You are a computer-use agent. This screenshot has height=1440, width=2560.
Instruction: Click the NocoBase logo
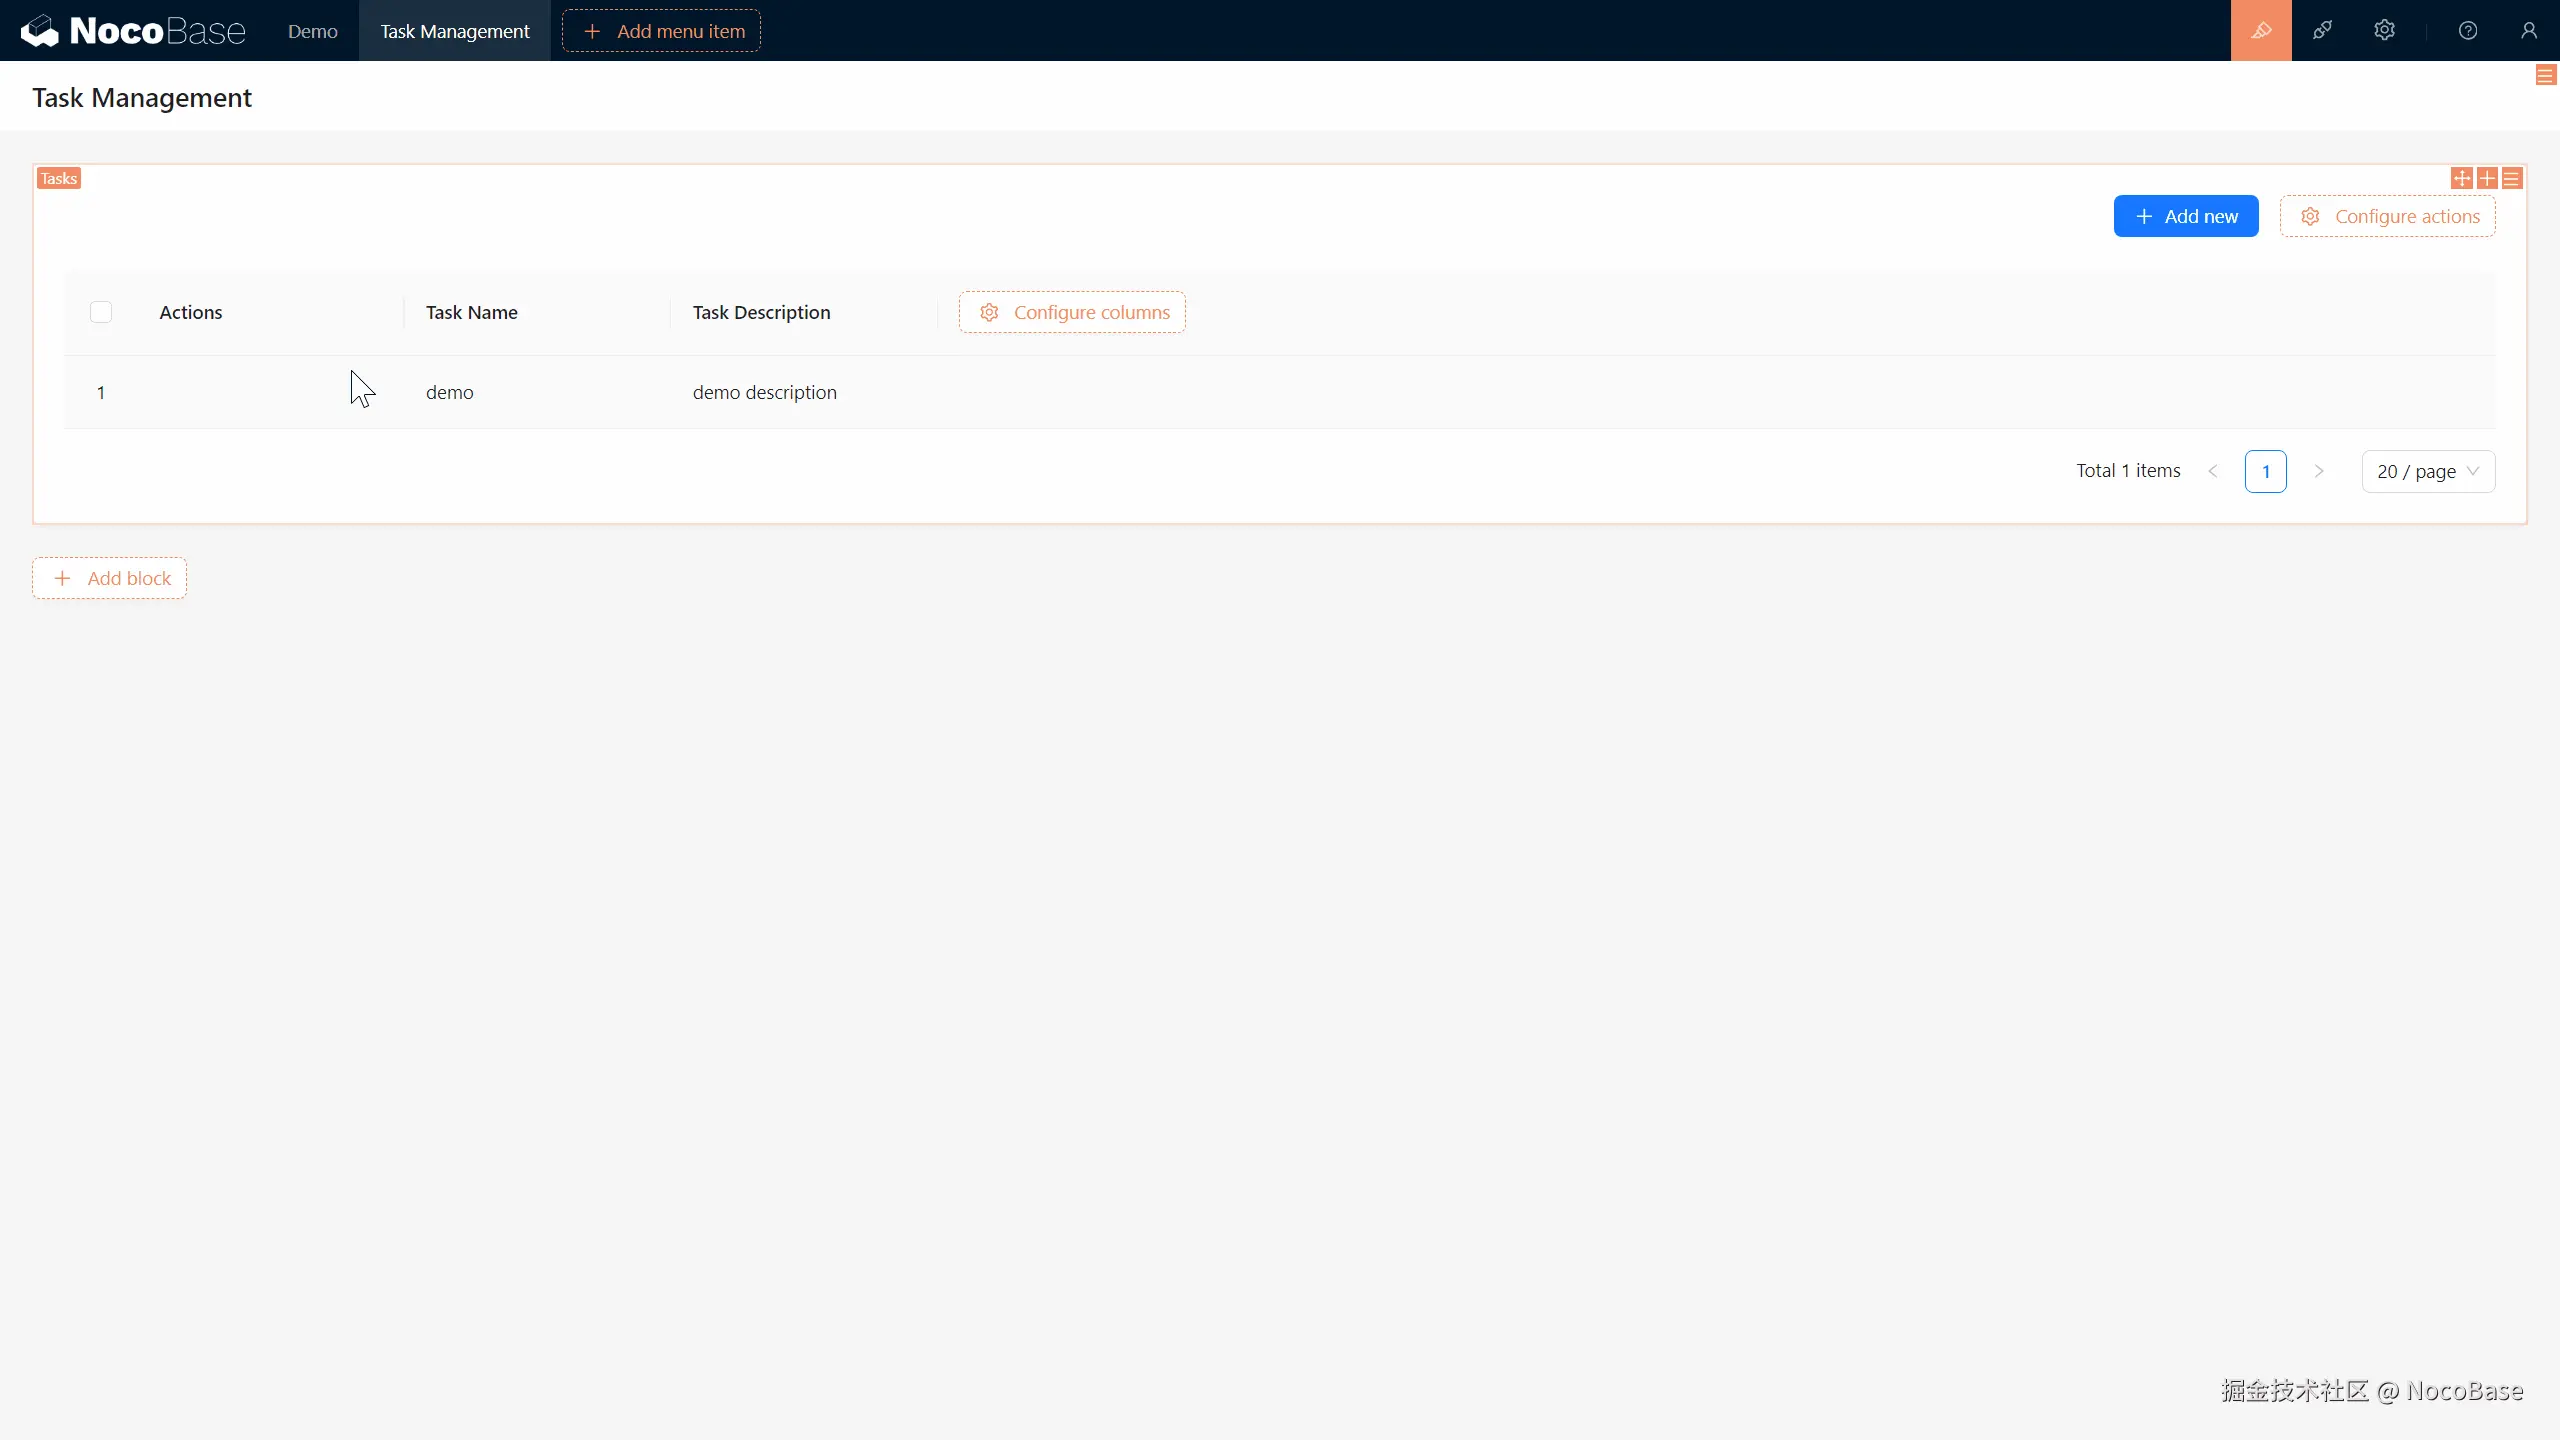(133, 31)
